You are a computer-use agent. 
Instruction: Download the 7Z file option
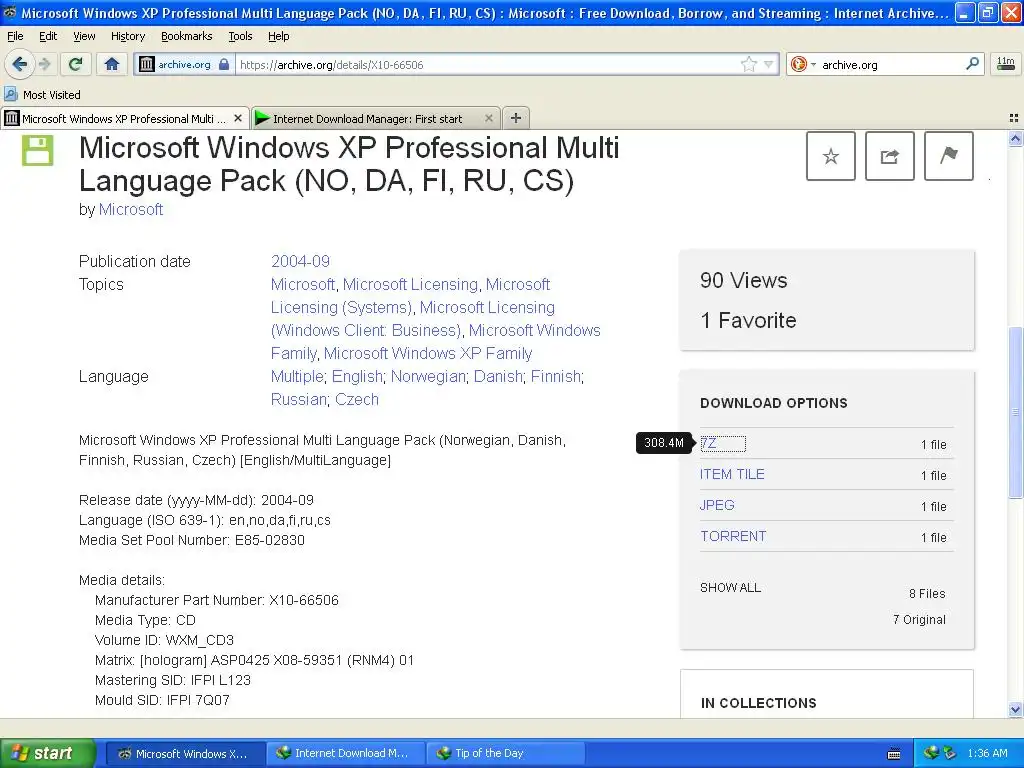pyautogui.click(x=709, y=443)
